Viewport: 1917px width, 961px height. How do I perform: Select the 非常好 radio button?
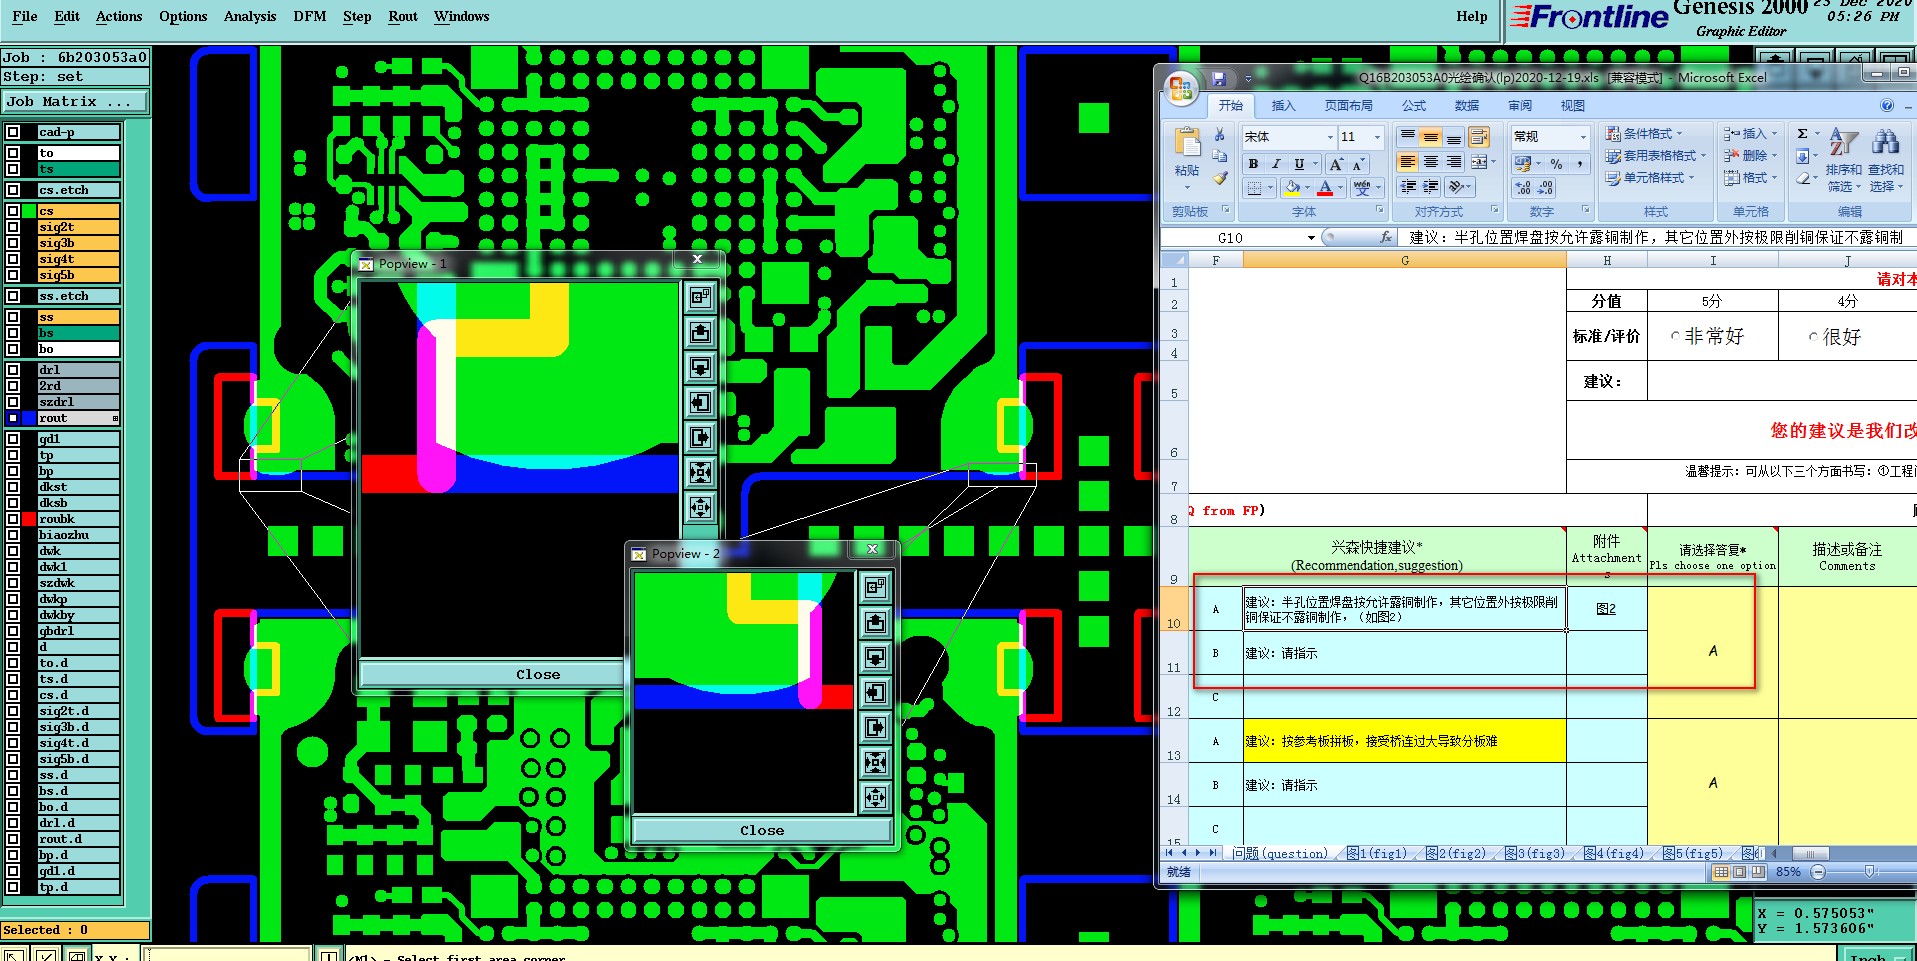1675,337
